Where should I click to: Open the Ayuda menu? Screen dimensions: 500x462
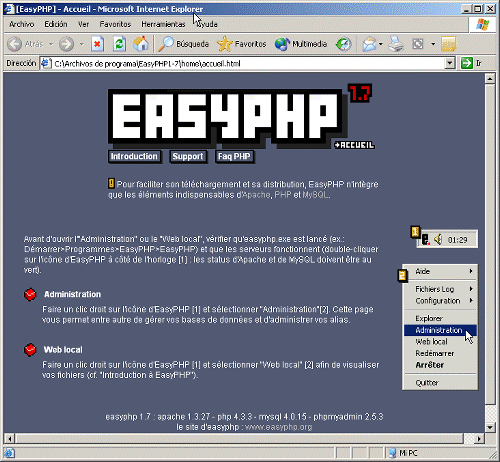coord(207,24)
